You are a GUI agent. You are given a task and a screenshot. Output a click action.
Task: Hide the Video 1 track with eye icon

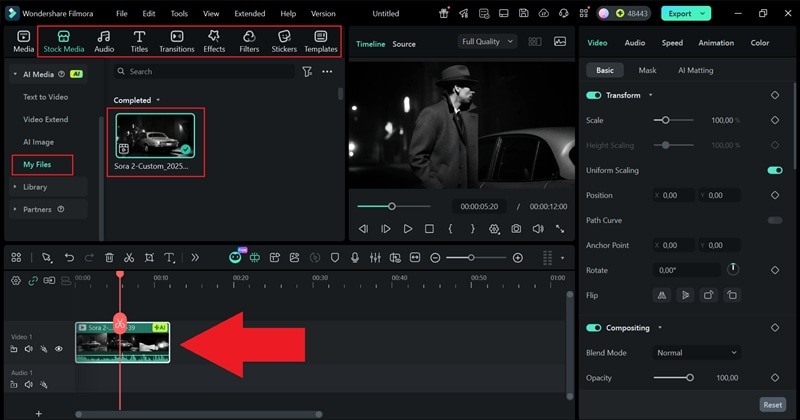59,349
